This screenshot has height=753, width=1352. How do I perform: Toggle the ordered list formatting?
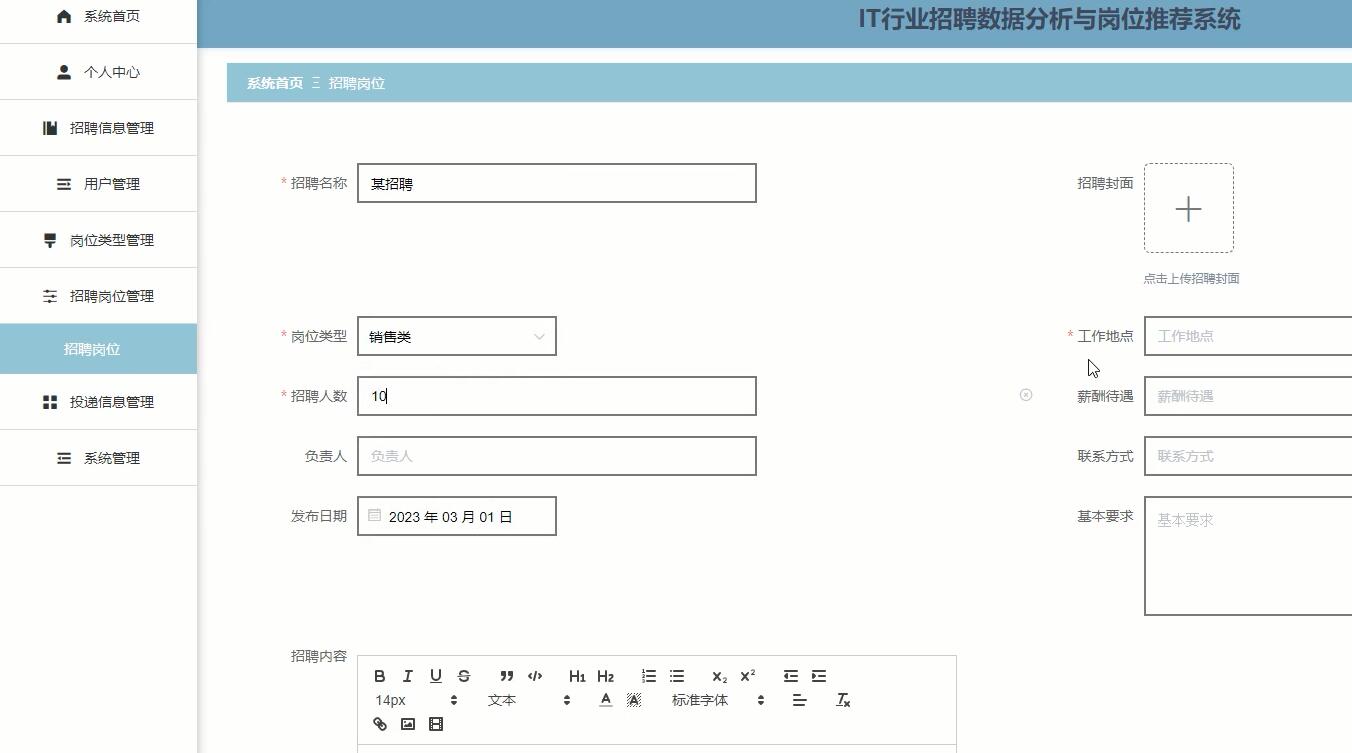coord(648,675)
